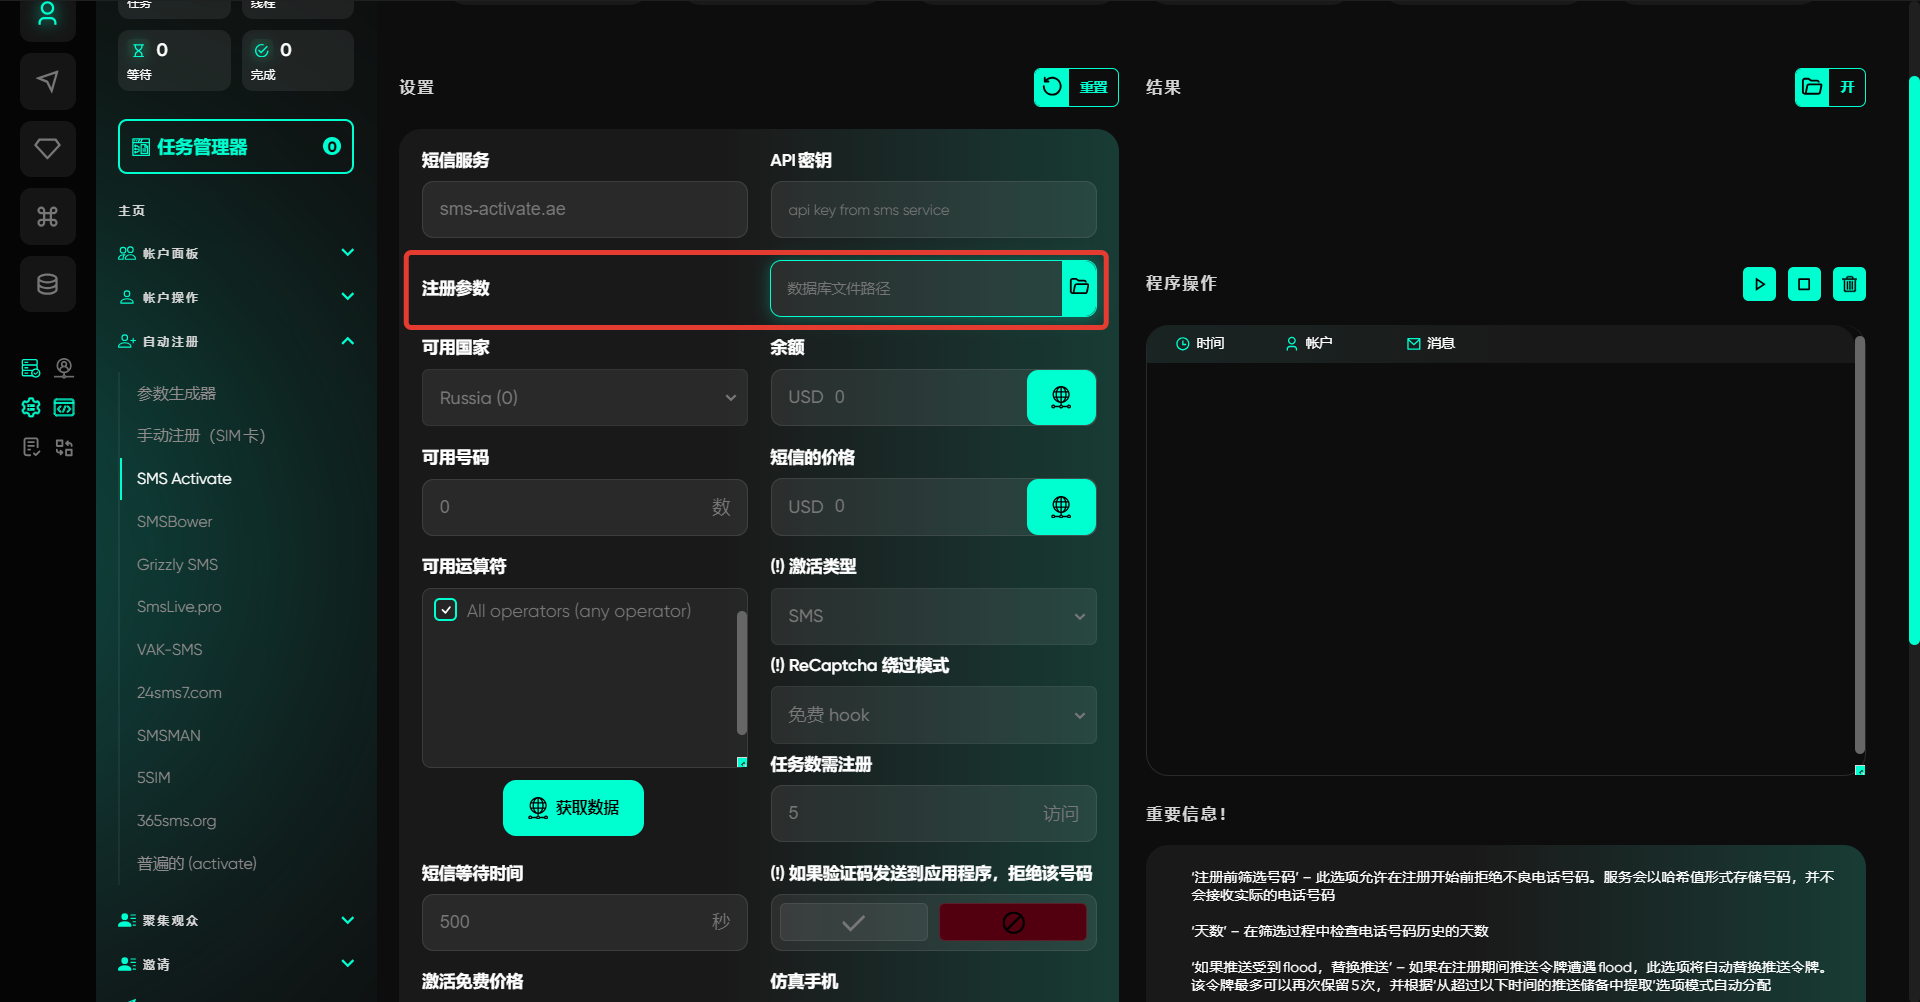Click the 获取数据 button
Viewport: 1920px width, 1002px height.
[573, 808]
